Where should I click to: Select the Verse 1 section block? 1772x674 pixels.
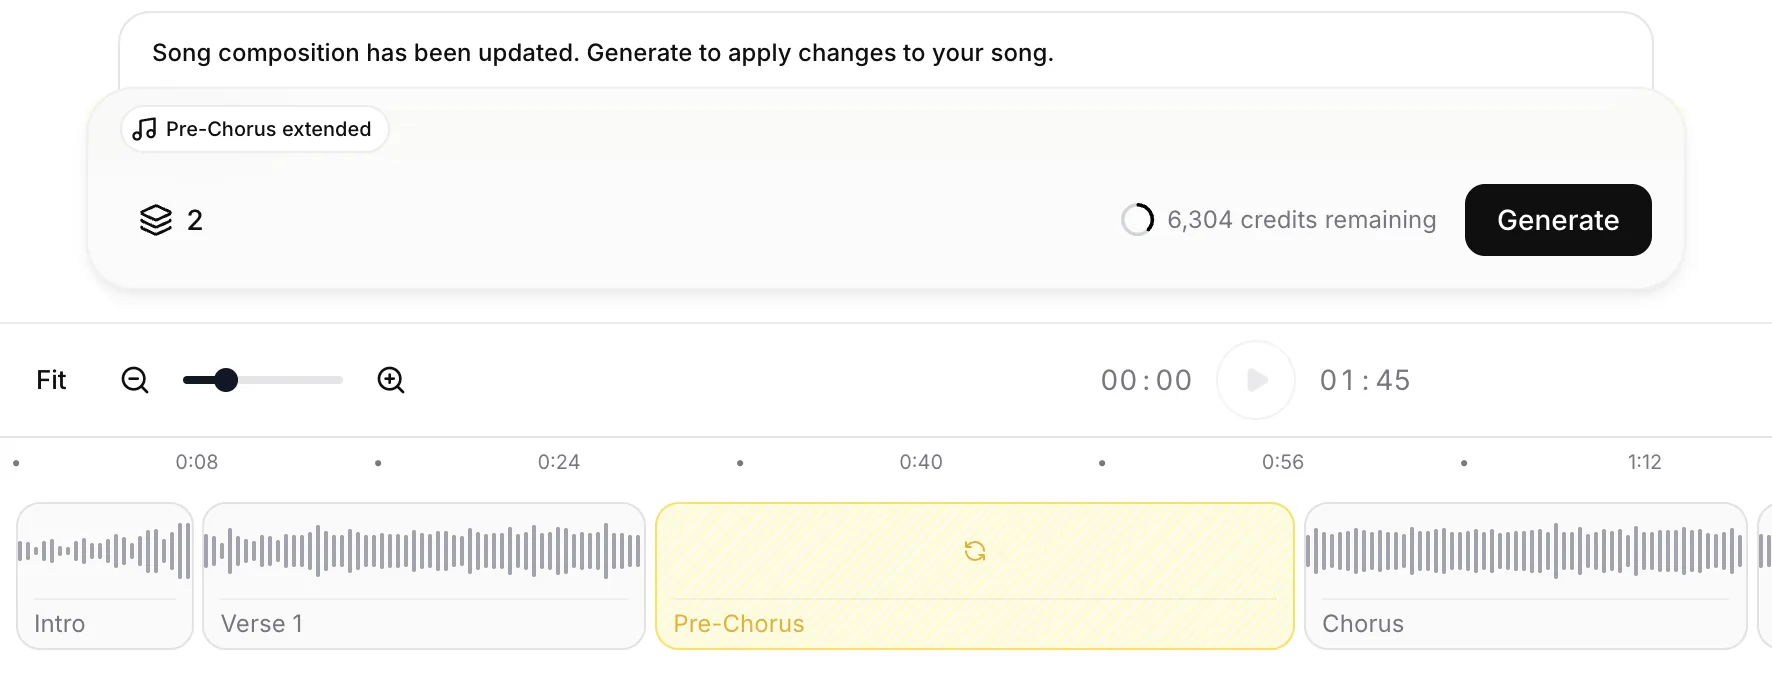tap(423, 576)
